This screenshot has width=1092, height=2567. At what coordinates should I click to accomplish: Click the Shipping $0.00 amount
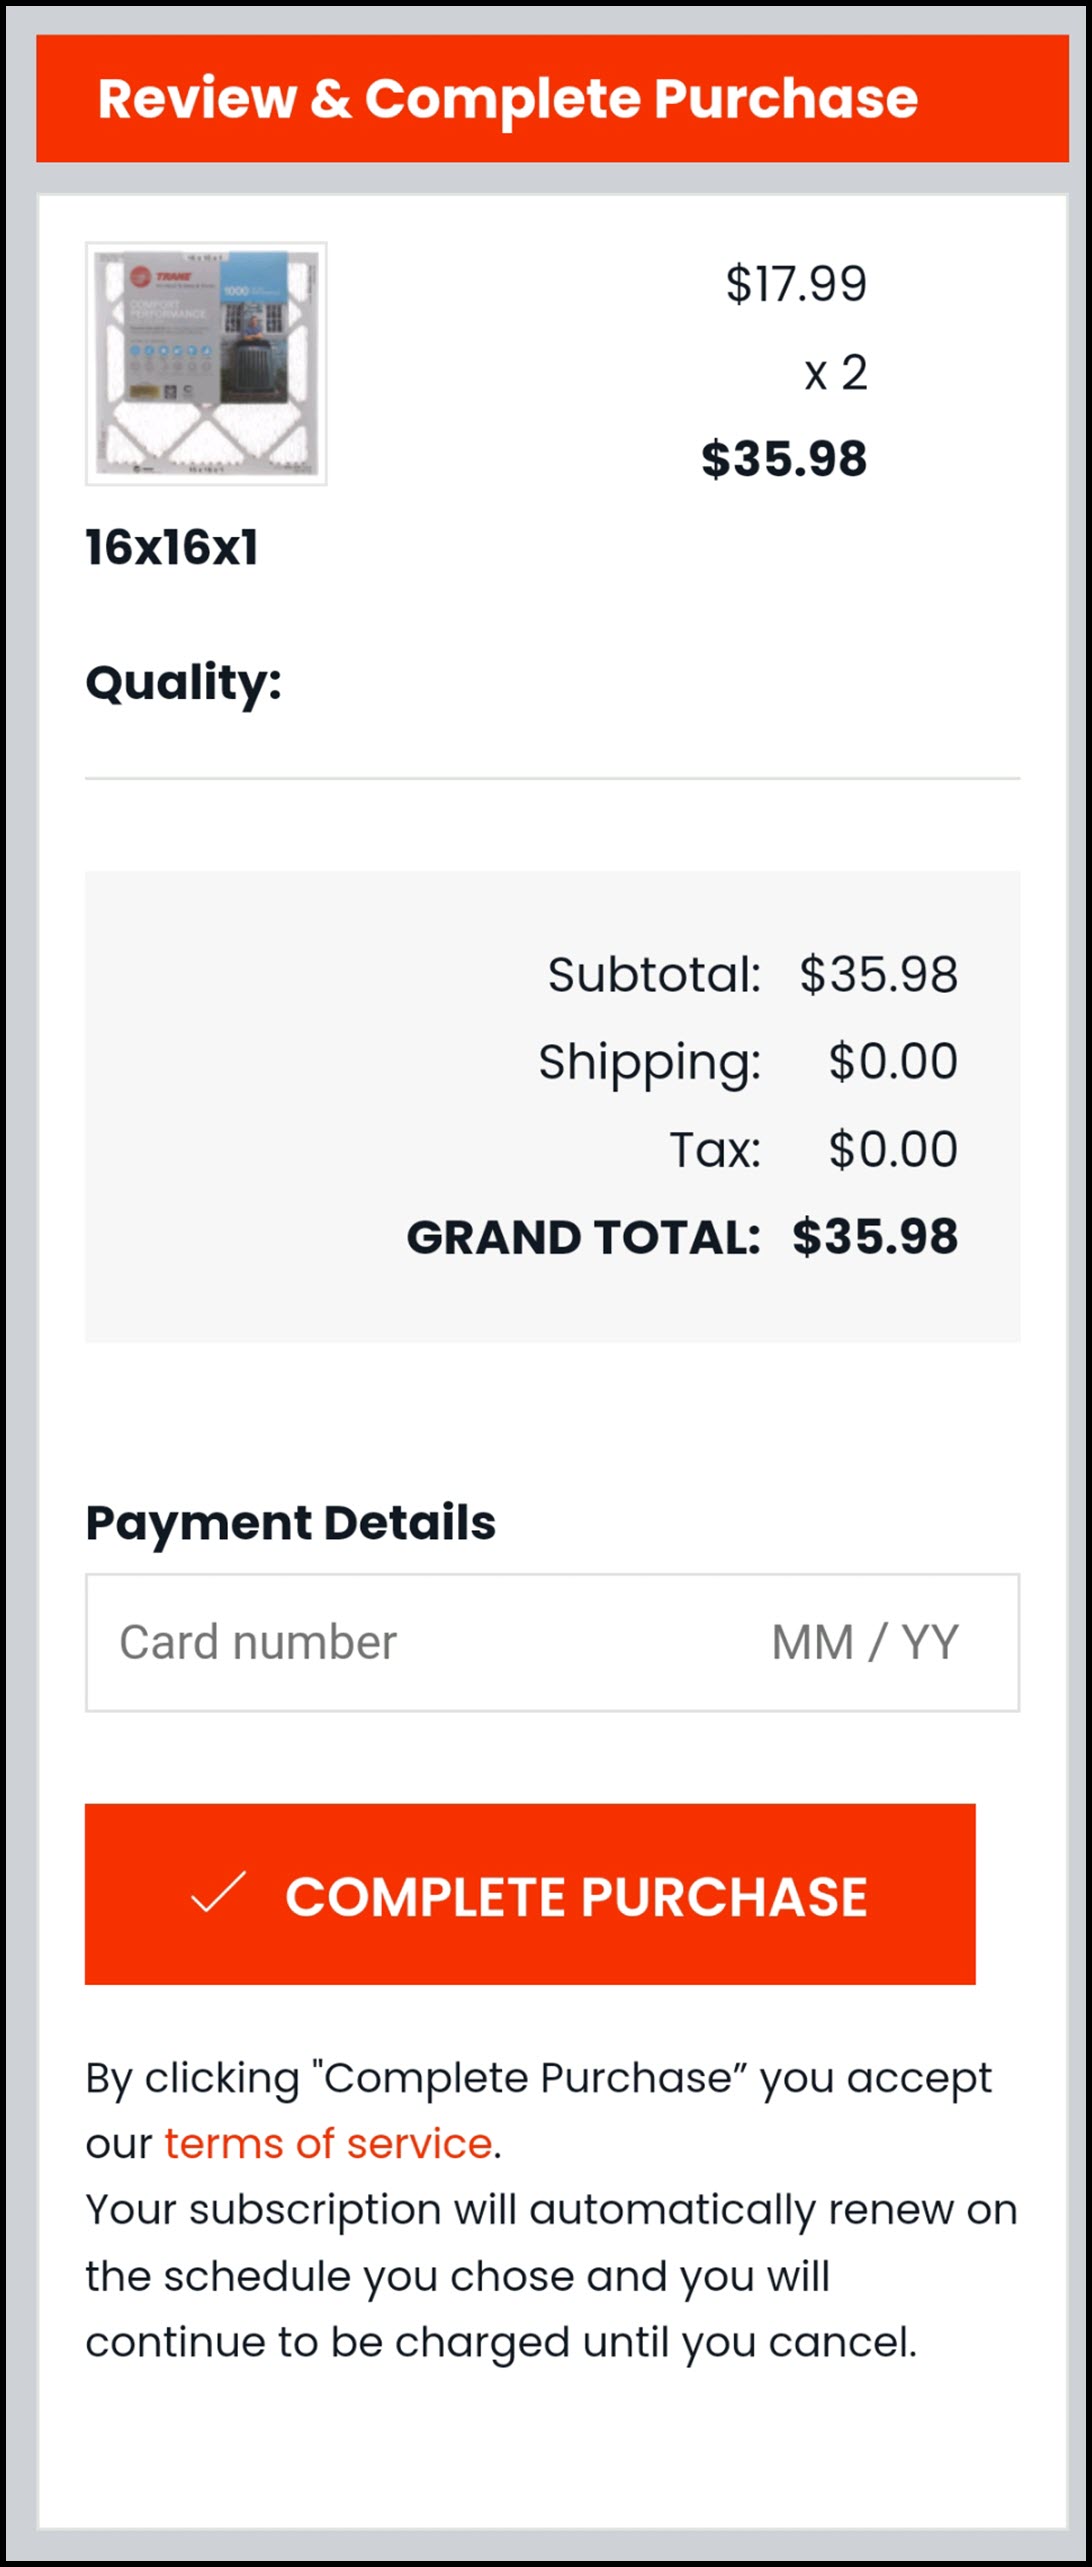click(x=892, y=1061)
